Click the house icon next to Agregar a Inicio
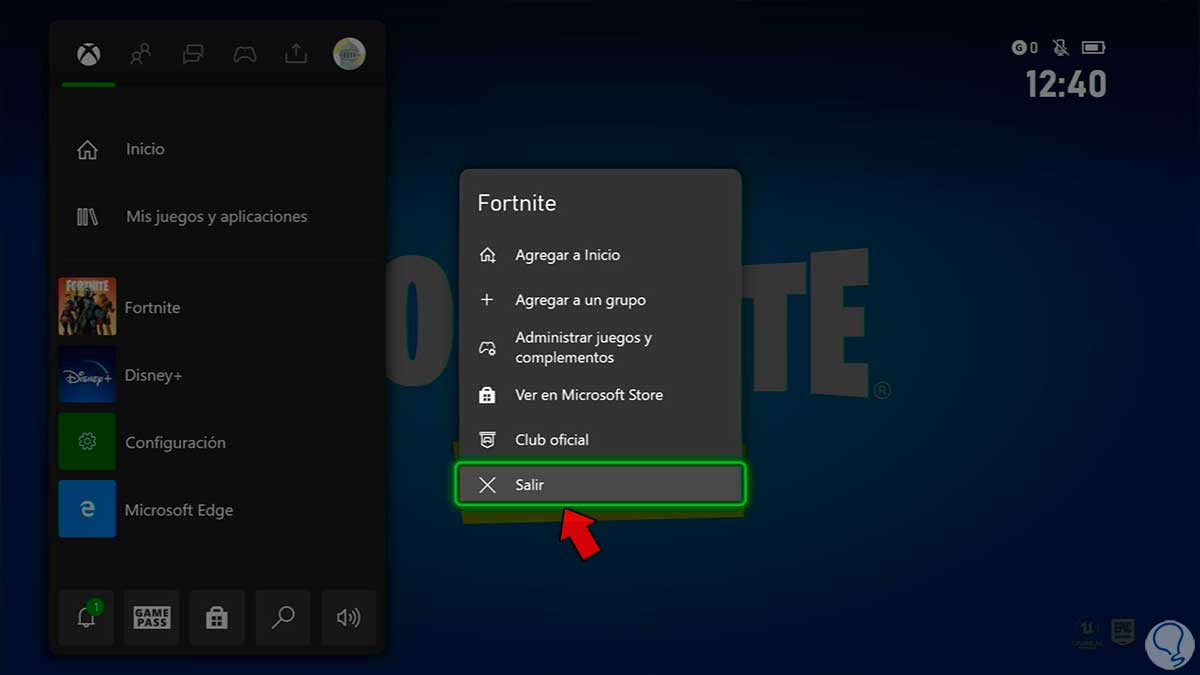The image size is (1200, 675). (487, 255)
